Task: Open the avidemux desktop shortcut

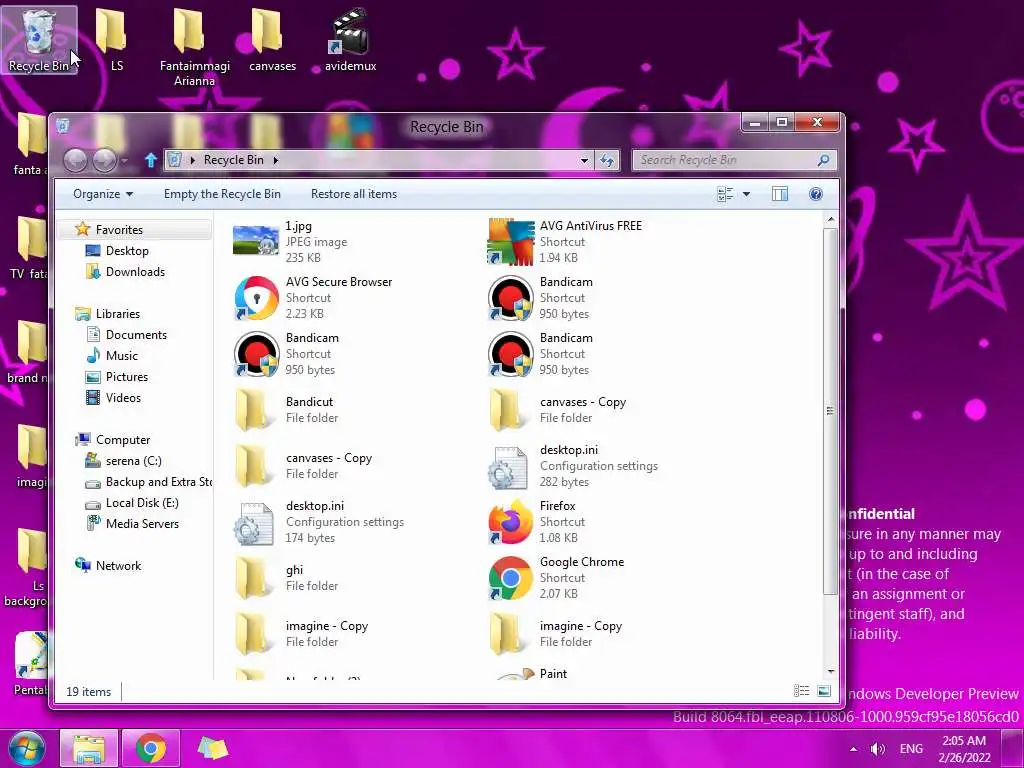Action: pyautogui.click(x=351, y=39)
